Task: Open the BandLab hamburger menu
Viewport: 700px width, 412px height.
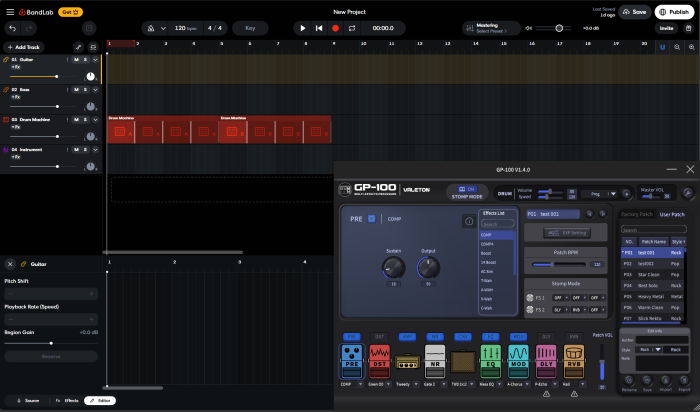Action: 10,12
